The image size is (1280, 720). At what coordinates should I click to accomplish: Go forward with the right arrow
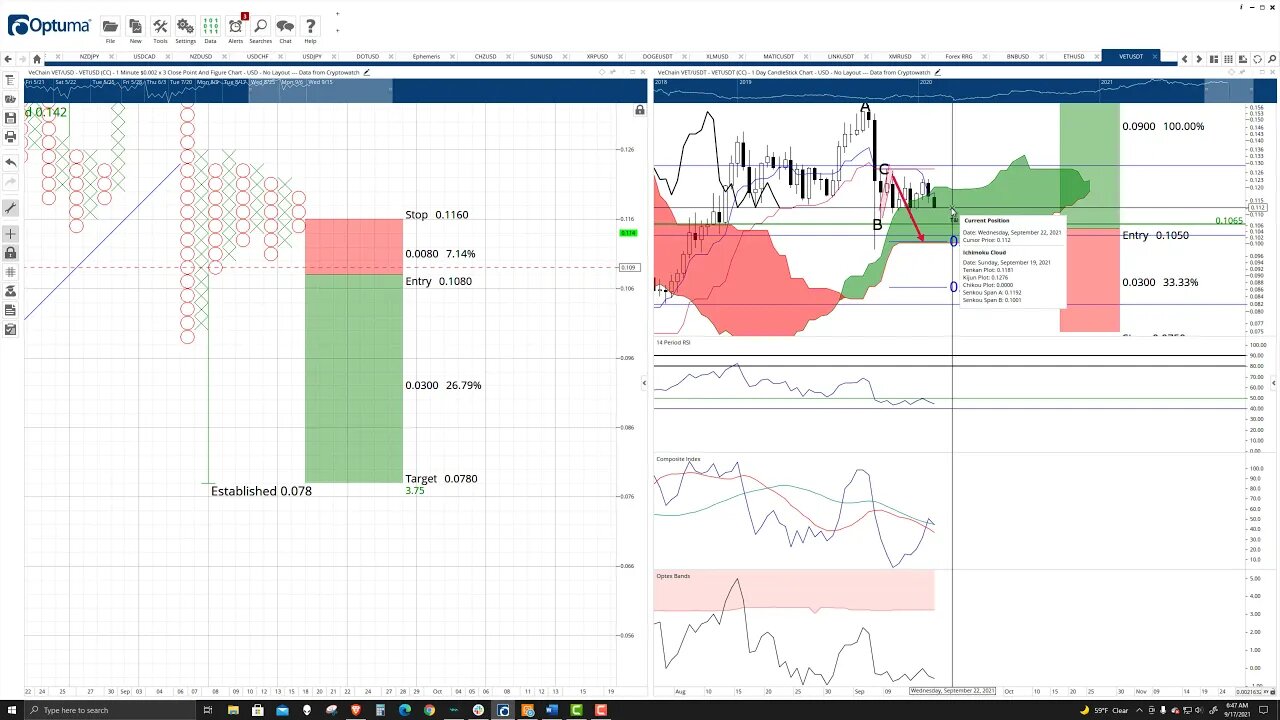point(23,59)
